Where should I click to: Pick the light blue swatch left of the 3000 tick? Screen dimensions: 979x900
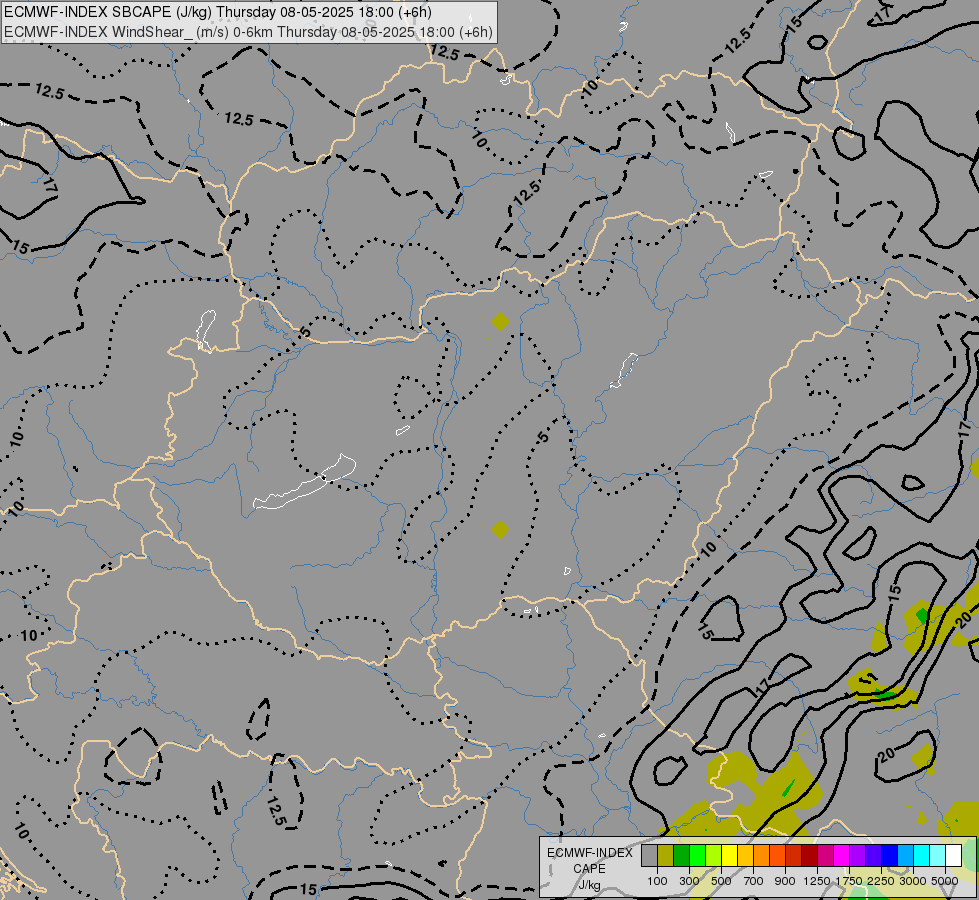tap(906, 856)
